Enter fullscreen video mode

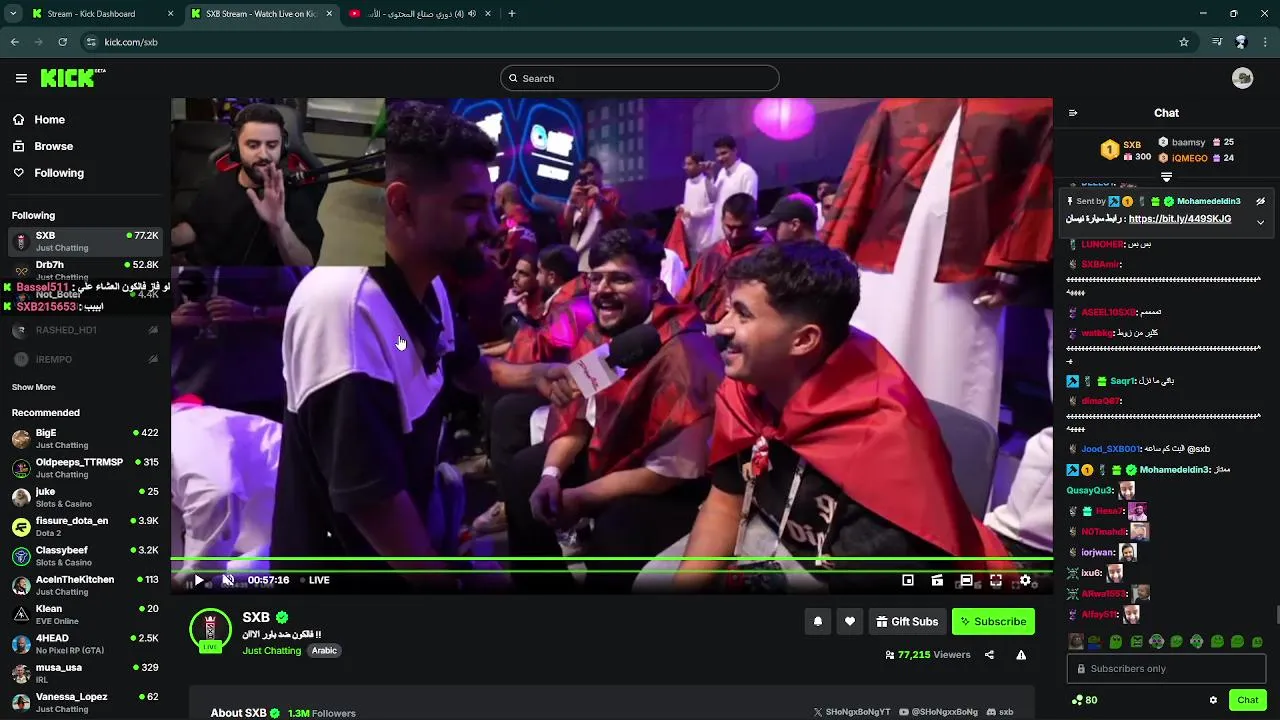pos(996,580)
